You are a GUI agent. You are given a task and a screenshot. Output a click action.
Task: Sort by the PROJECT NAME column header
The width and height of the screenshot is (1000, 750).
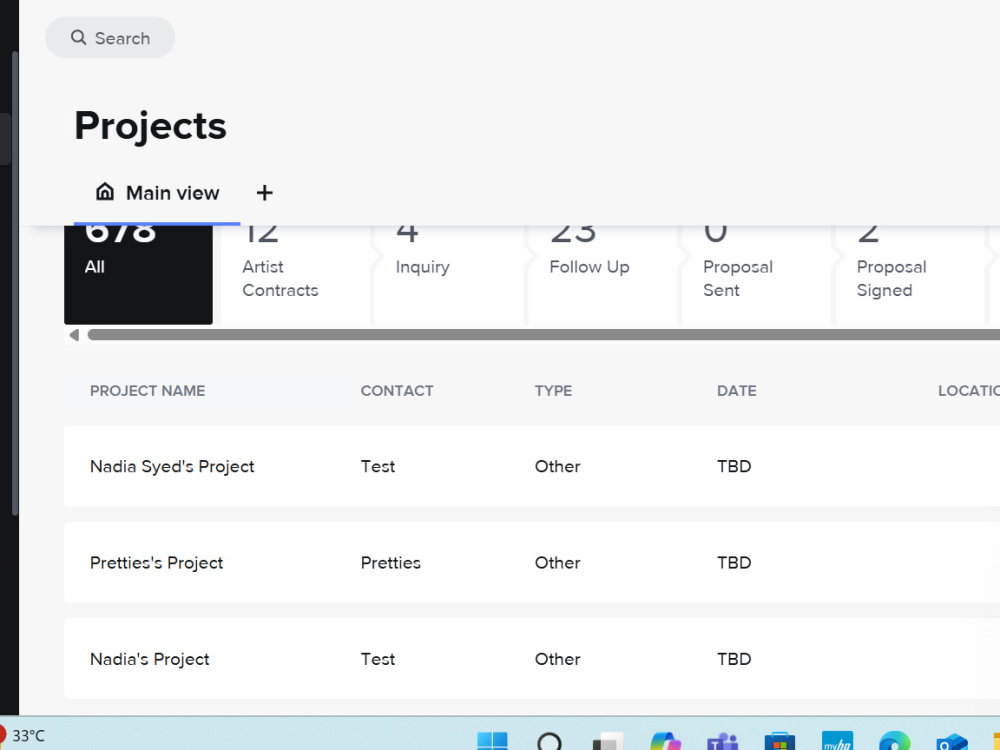coord(147,391)
